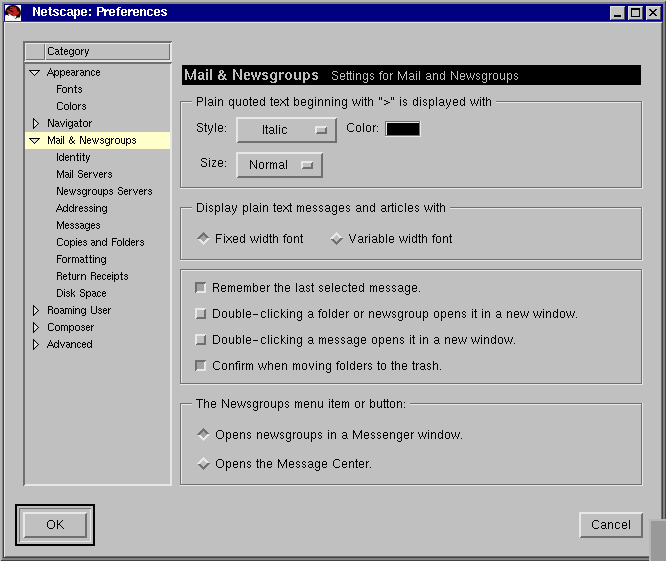Click the Cancel button
The height and width of the screenshot is (561, 666).
(610, 525)
